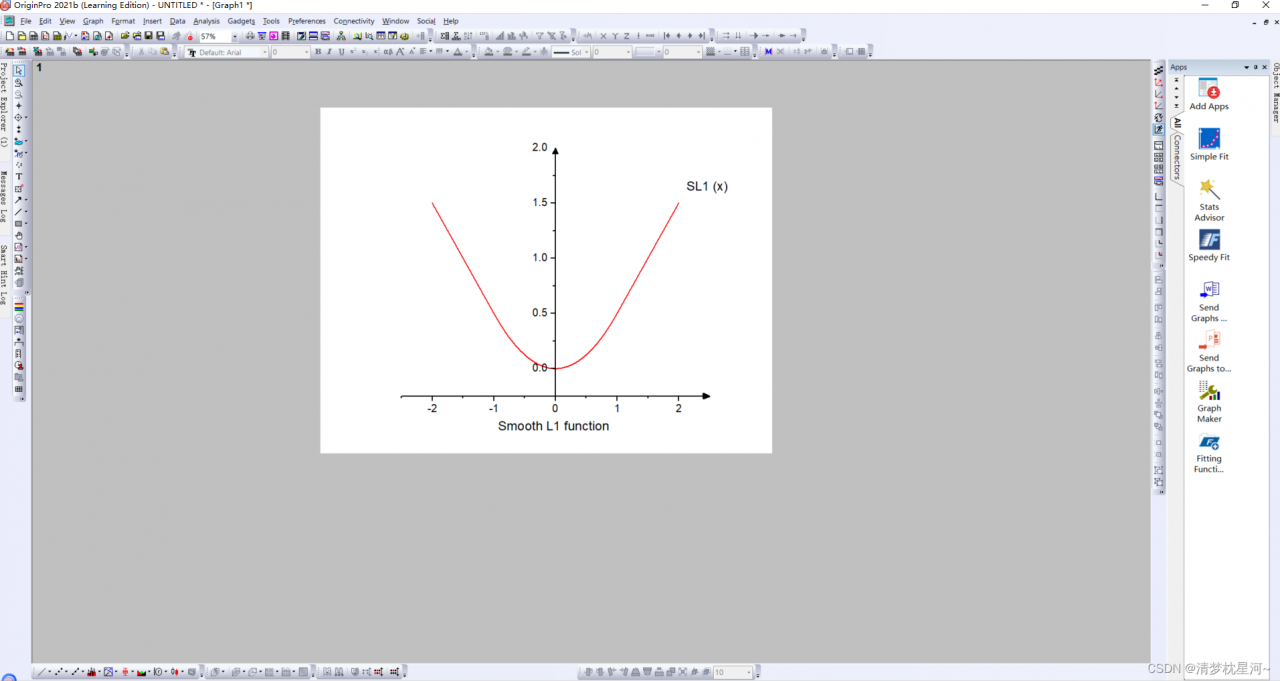This screenshot has height=681, width=1280.
Task: Open the bottom toolbar size 10 dropdown
Action: [751, 672]
